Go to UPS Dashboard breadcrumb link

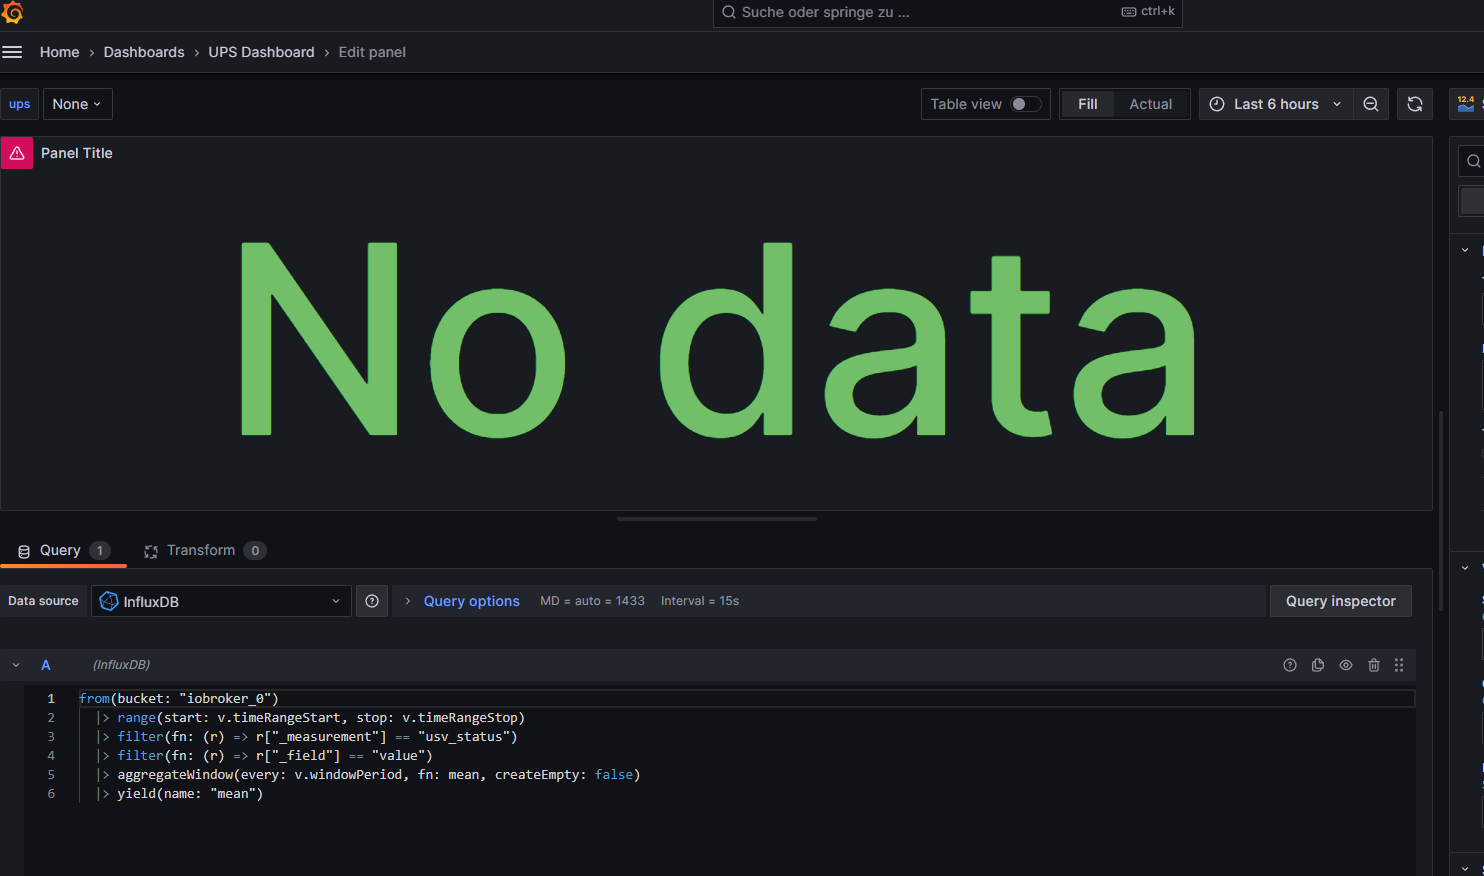pyautogui.click(x=261, y=52)
